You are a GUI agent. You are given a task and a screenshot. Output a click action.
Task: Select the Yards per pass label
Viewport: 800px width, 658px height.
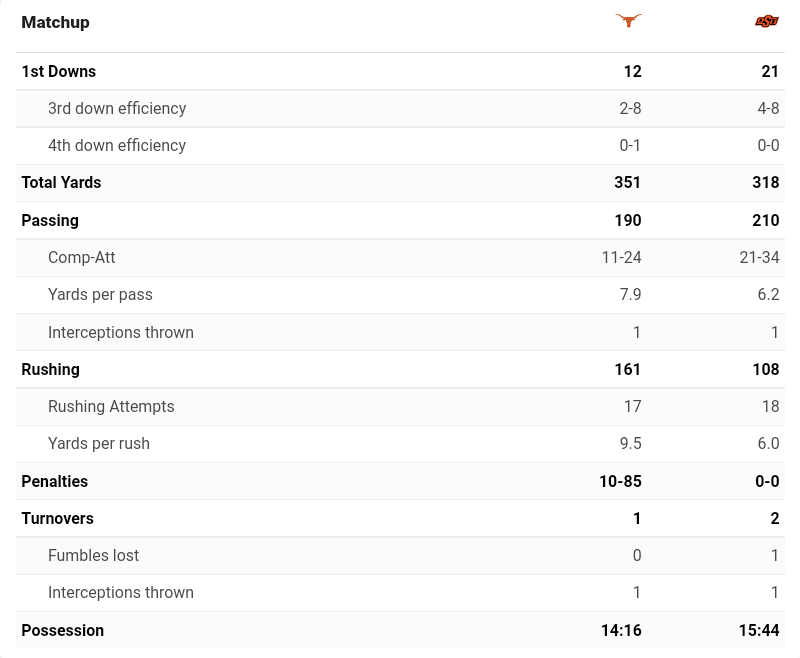click(x=100, y=294)
